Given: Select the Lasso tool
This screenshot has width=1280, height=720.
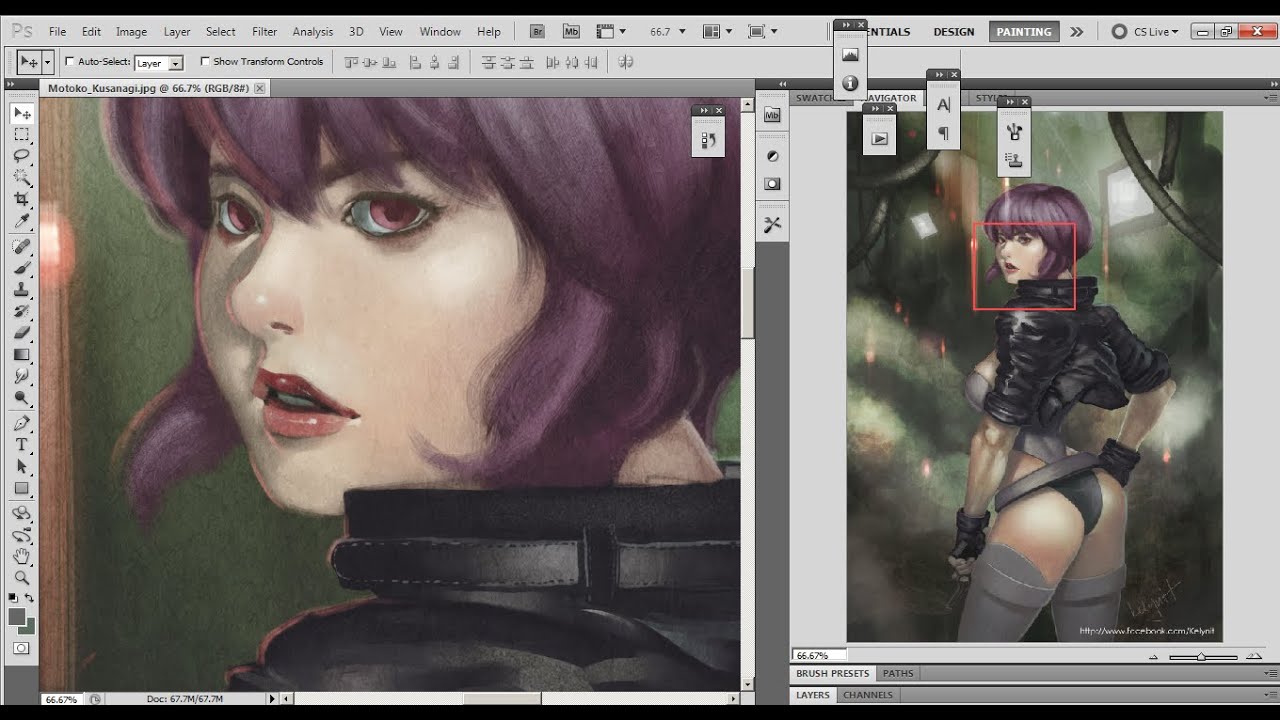Looking at the screenshot, I should 21,157.
